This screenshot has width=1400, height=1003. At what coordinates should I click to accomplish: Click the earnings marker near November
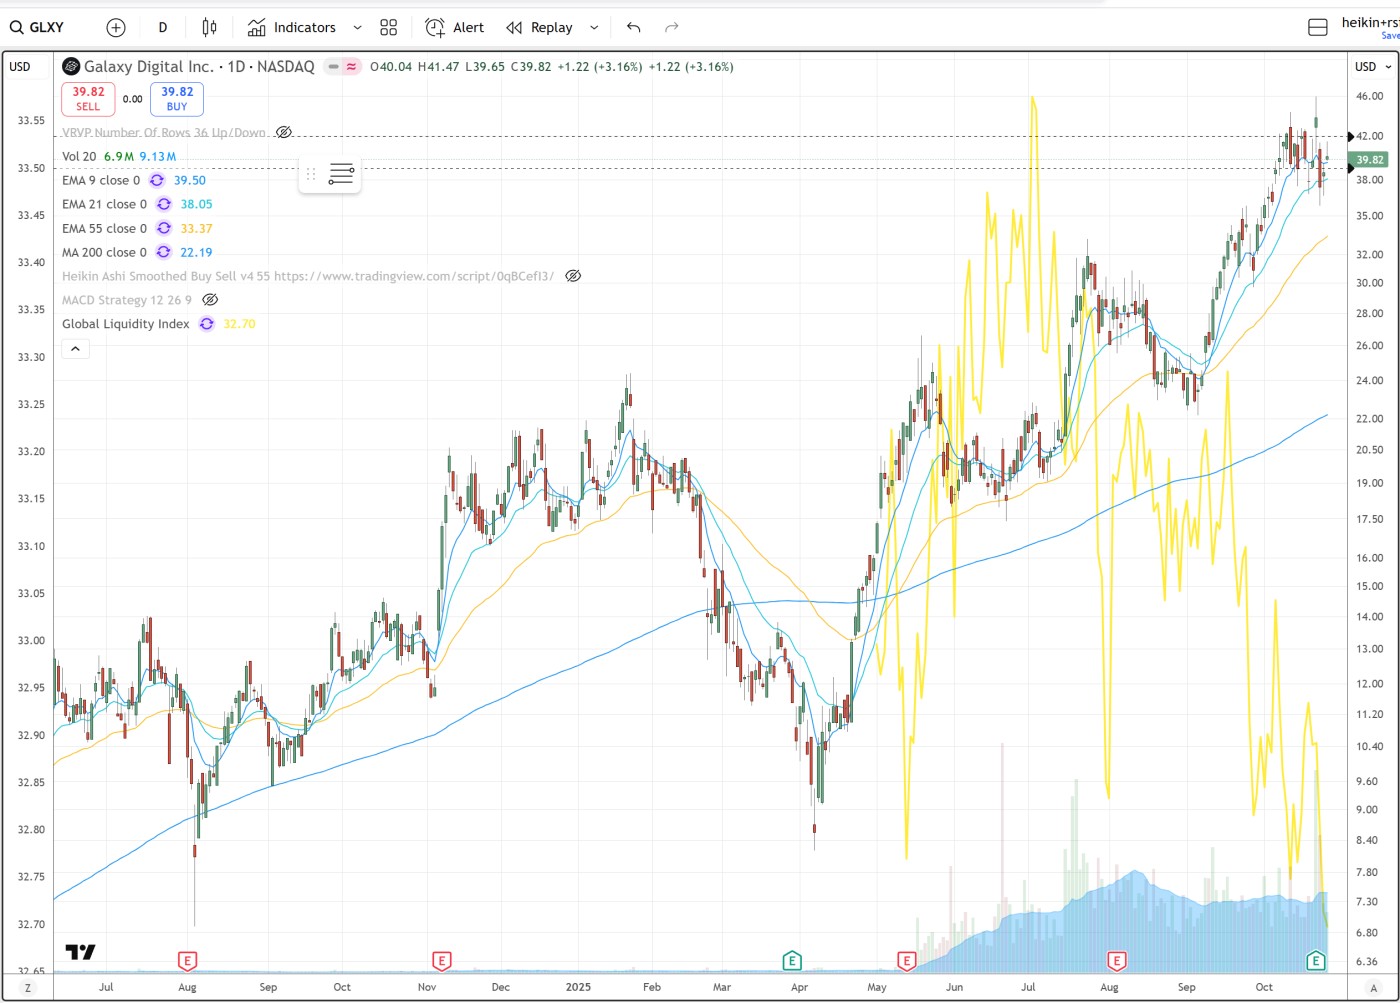442,961
